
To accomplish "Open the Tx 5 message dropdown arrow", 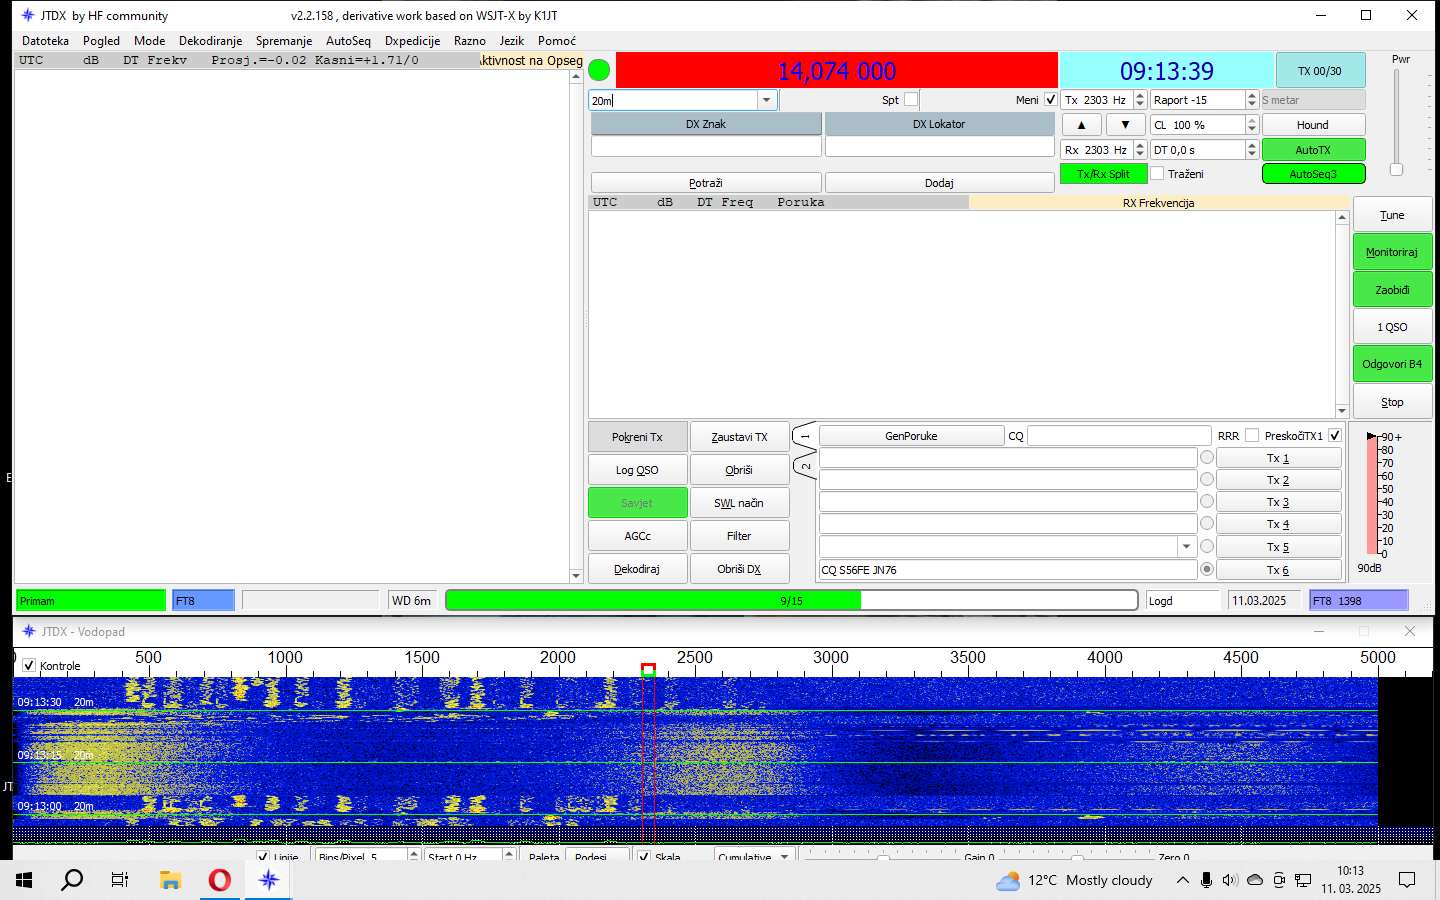I will click(x=1186, y=547).
